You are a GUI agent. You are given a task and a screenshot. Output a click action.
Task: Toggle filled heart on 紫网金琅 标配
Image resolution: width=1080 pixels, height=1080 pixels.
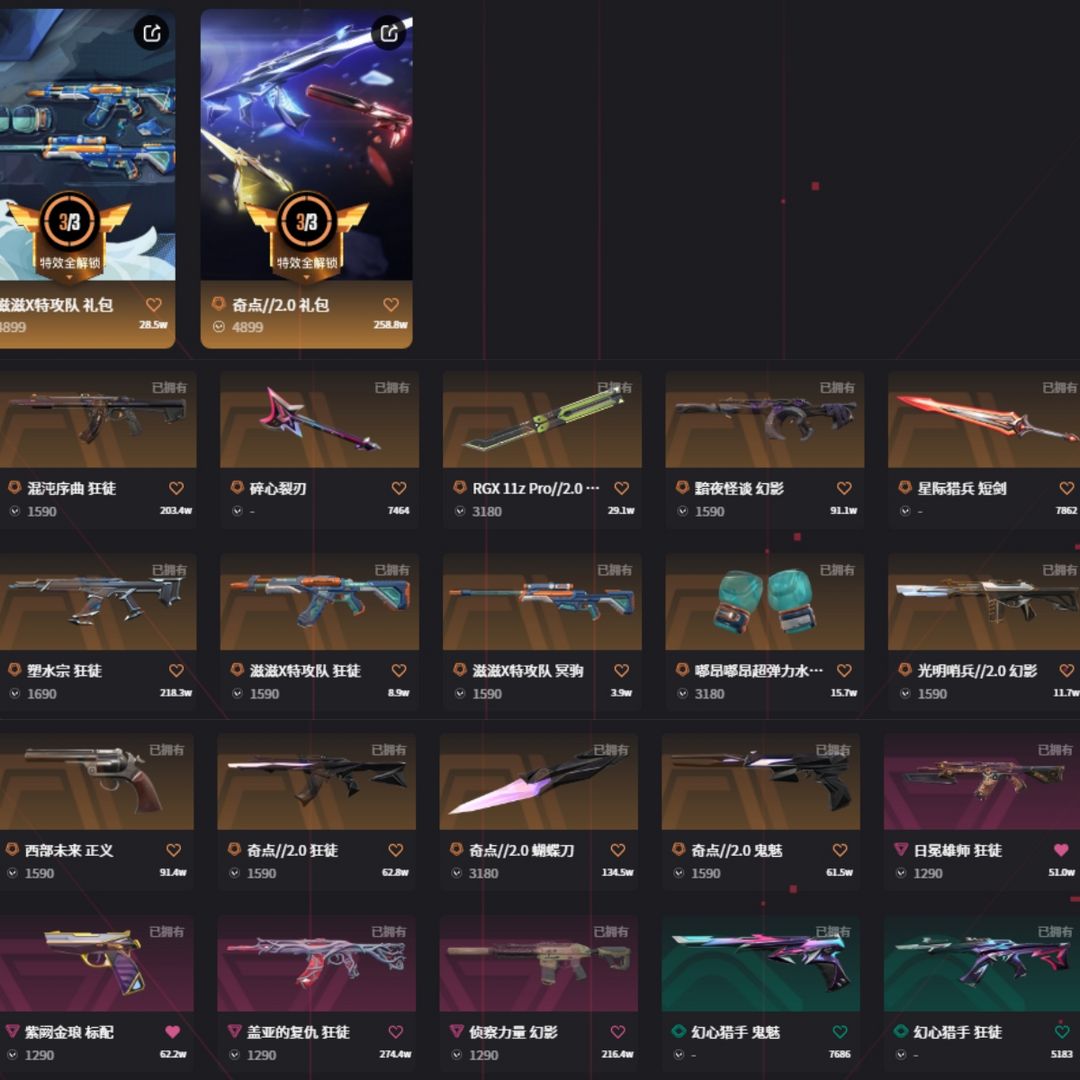click(172, 1032)
